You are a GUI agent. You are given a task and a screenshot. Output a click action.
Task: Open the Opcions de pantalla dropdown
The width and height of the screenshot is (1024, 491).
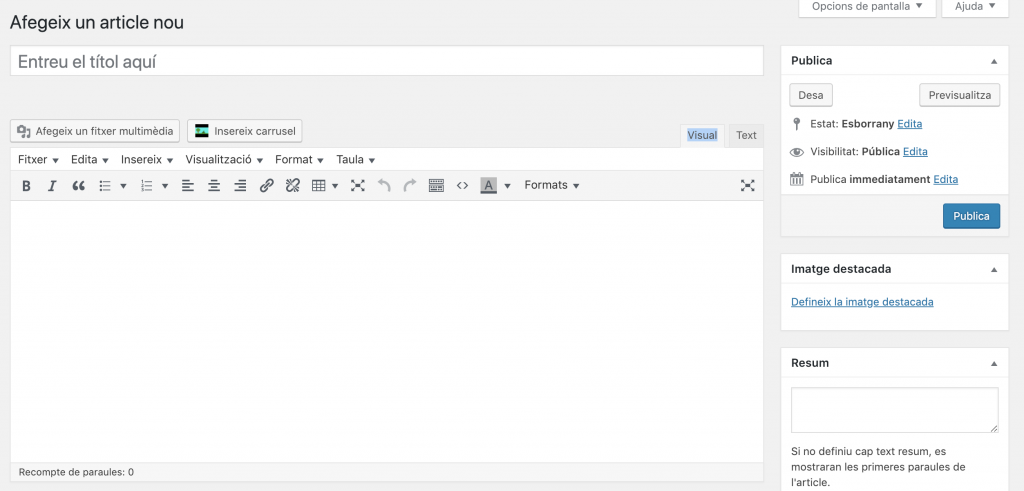point(867,6)
